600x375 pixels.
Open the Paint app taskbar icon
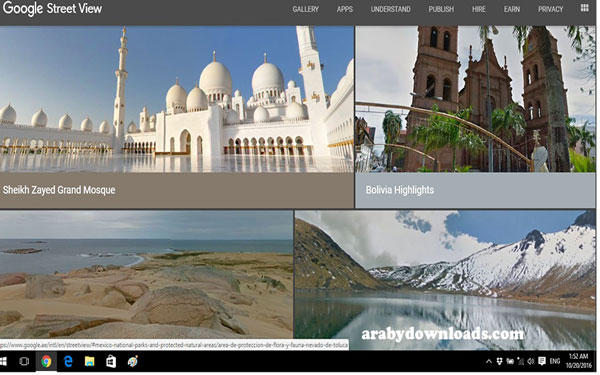[133, 361]
